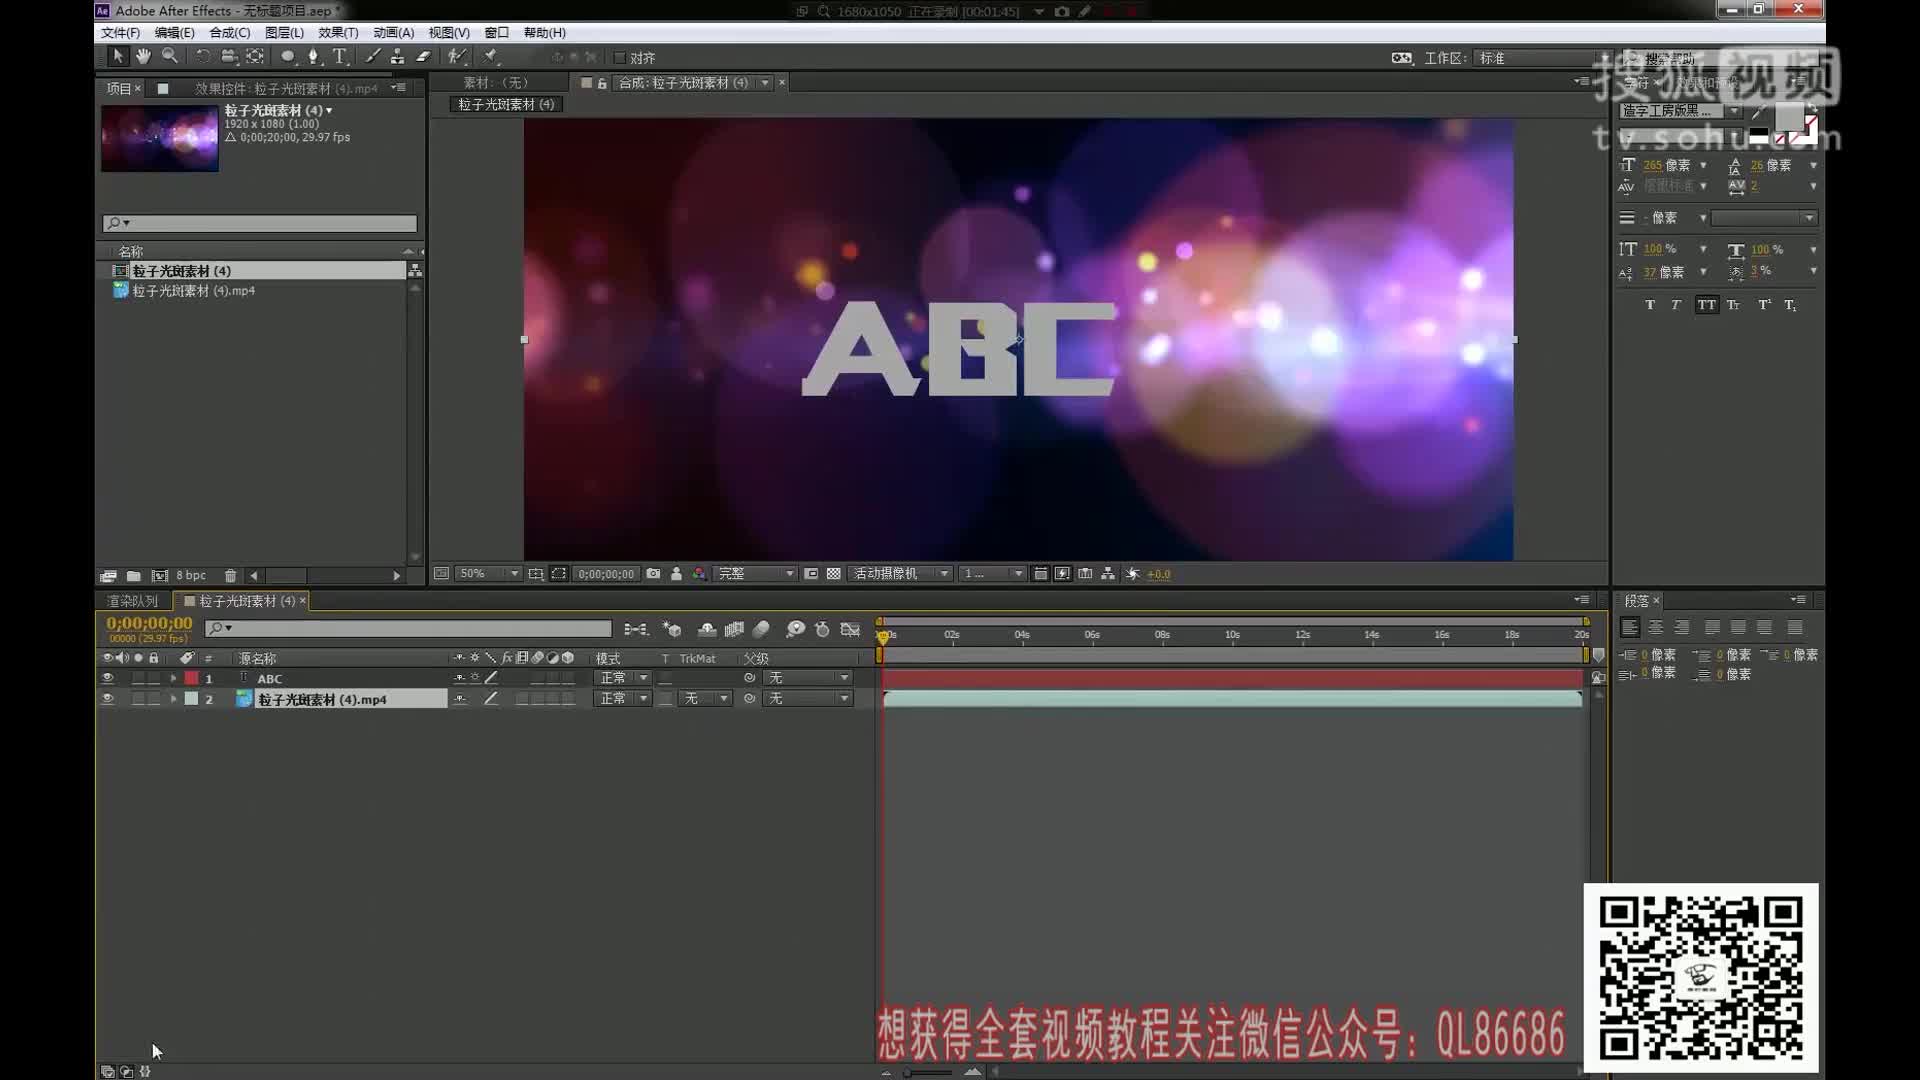Click the 粒子光斑素材 (4) footage thumbnail
1920x1080 pixels.
coord(159,137)
